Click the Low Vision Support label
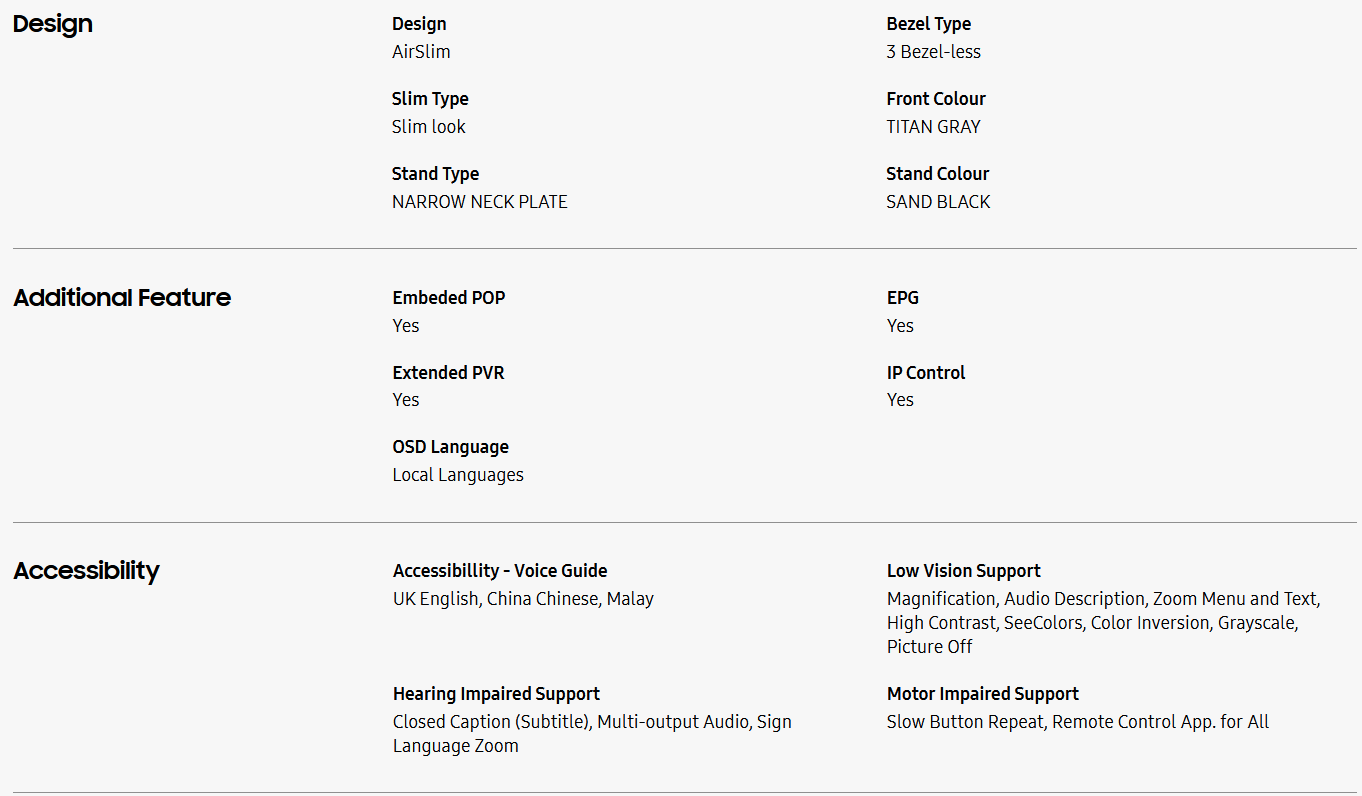This screenshot has width=1362, height=796. click(963, 571)
